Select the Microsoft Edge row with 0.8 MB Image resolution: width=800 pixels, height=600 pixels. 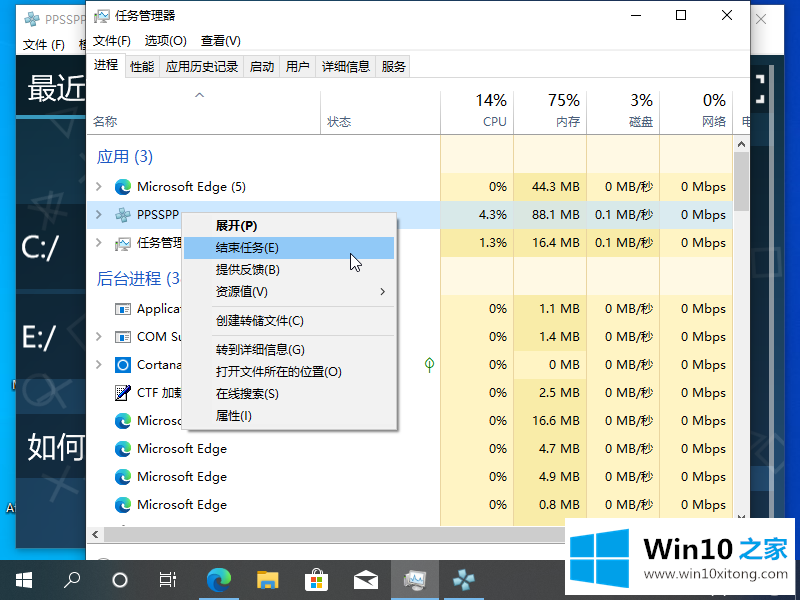(409, 505)
